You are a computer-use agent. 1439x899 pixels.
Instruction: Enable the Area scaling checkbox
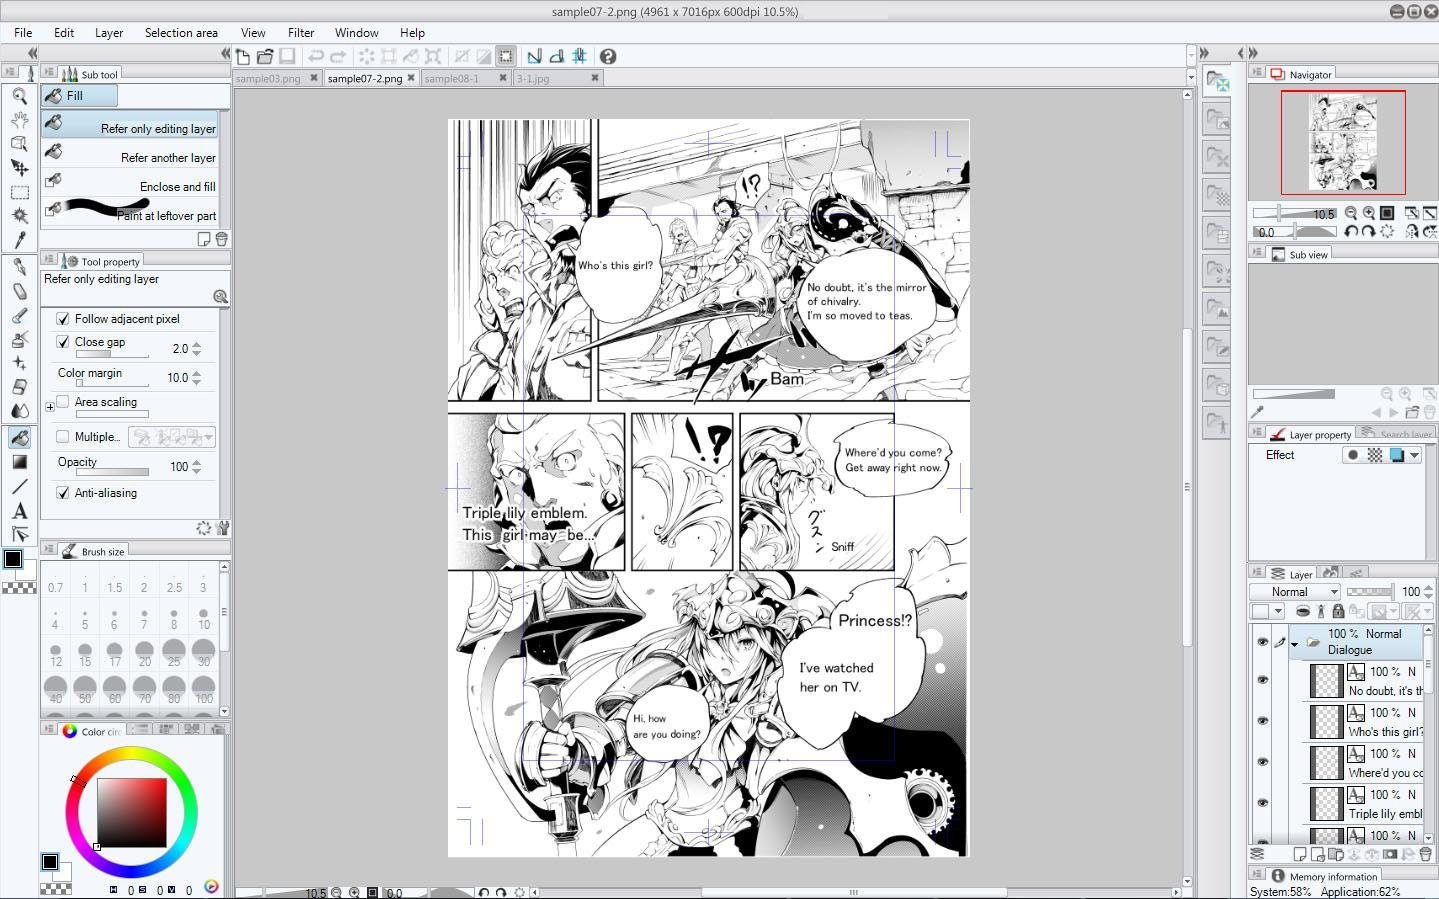tap(63, 402)
